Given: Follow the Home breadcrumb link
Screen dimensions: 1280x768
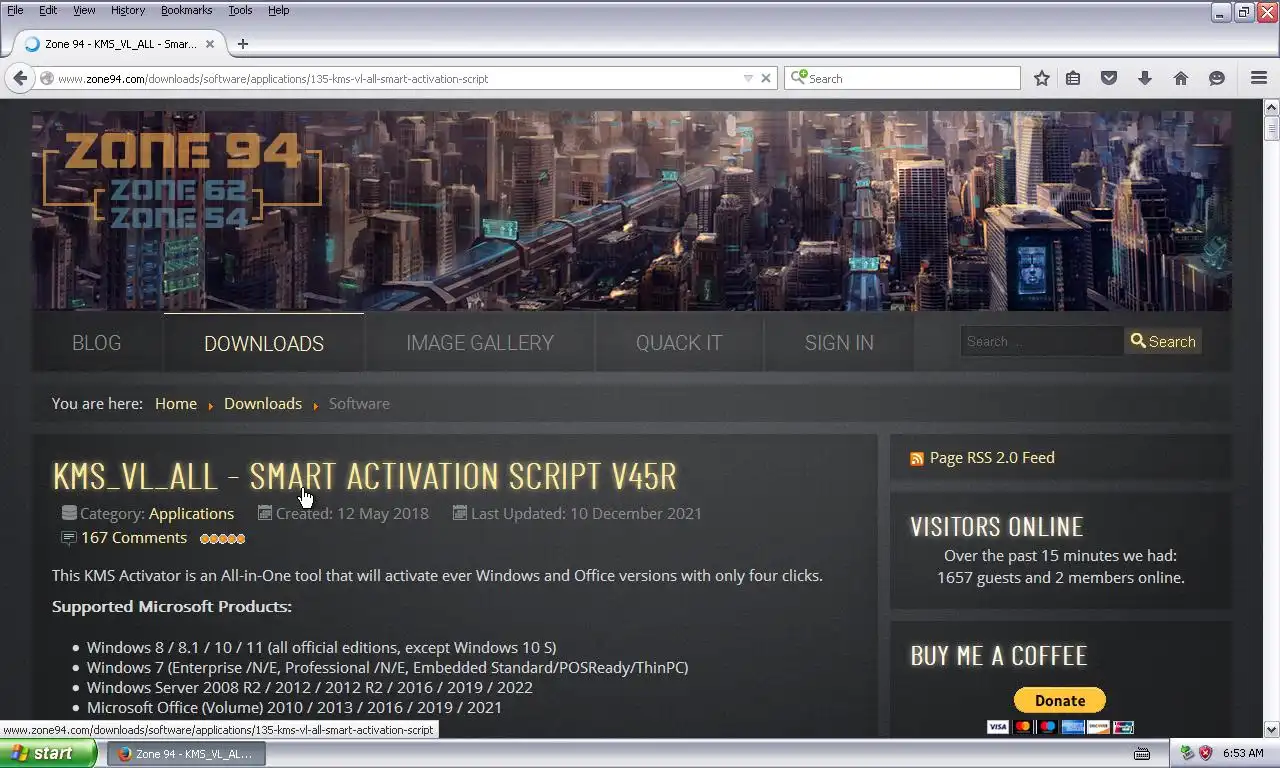Looking at the screenshot, I should pyautogui.click(x=176, y=403).
